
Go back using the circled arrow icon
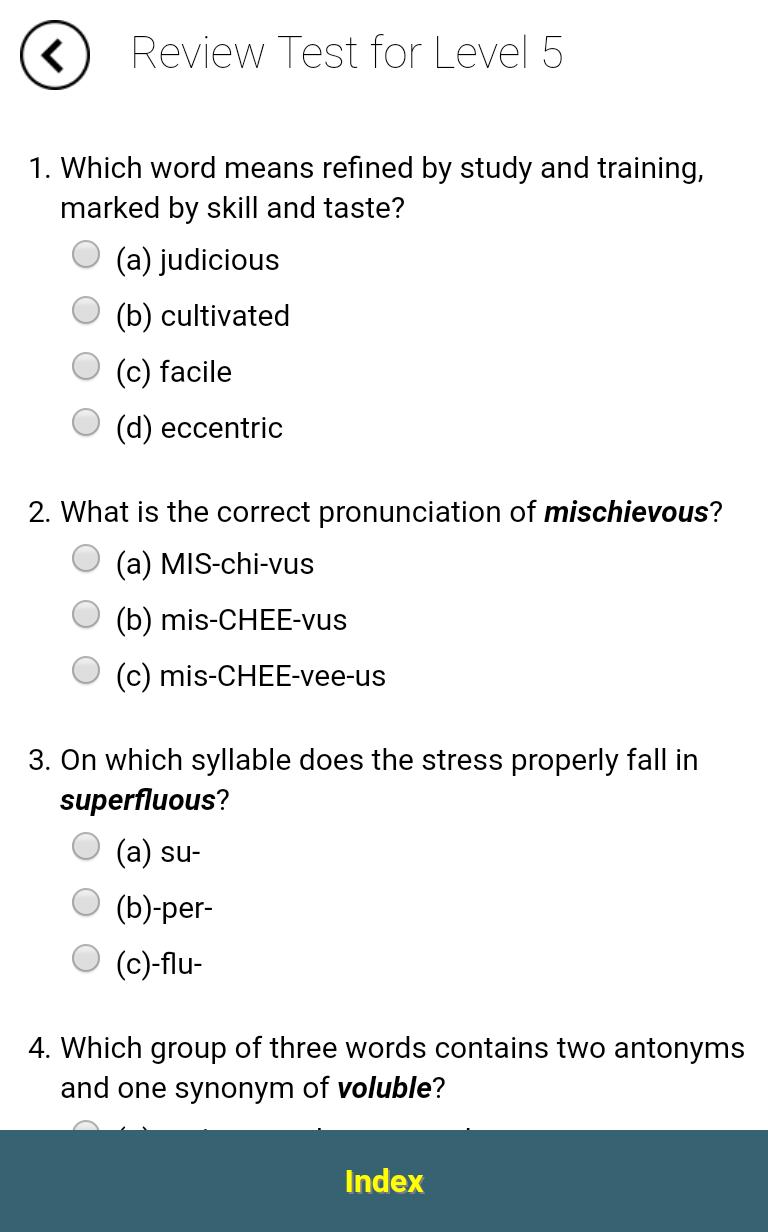pyautogui.click(x=55, y=55)
